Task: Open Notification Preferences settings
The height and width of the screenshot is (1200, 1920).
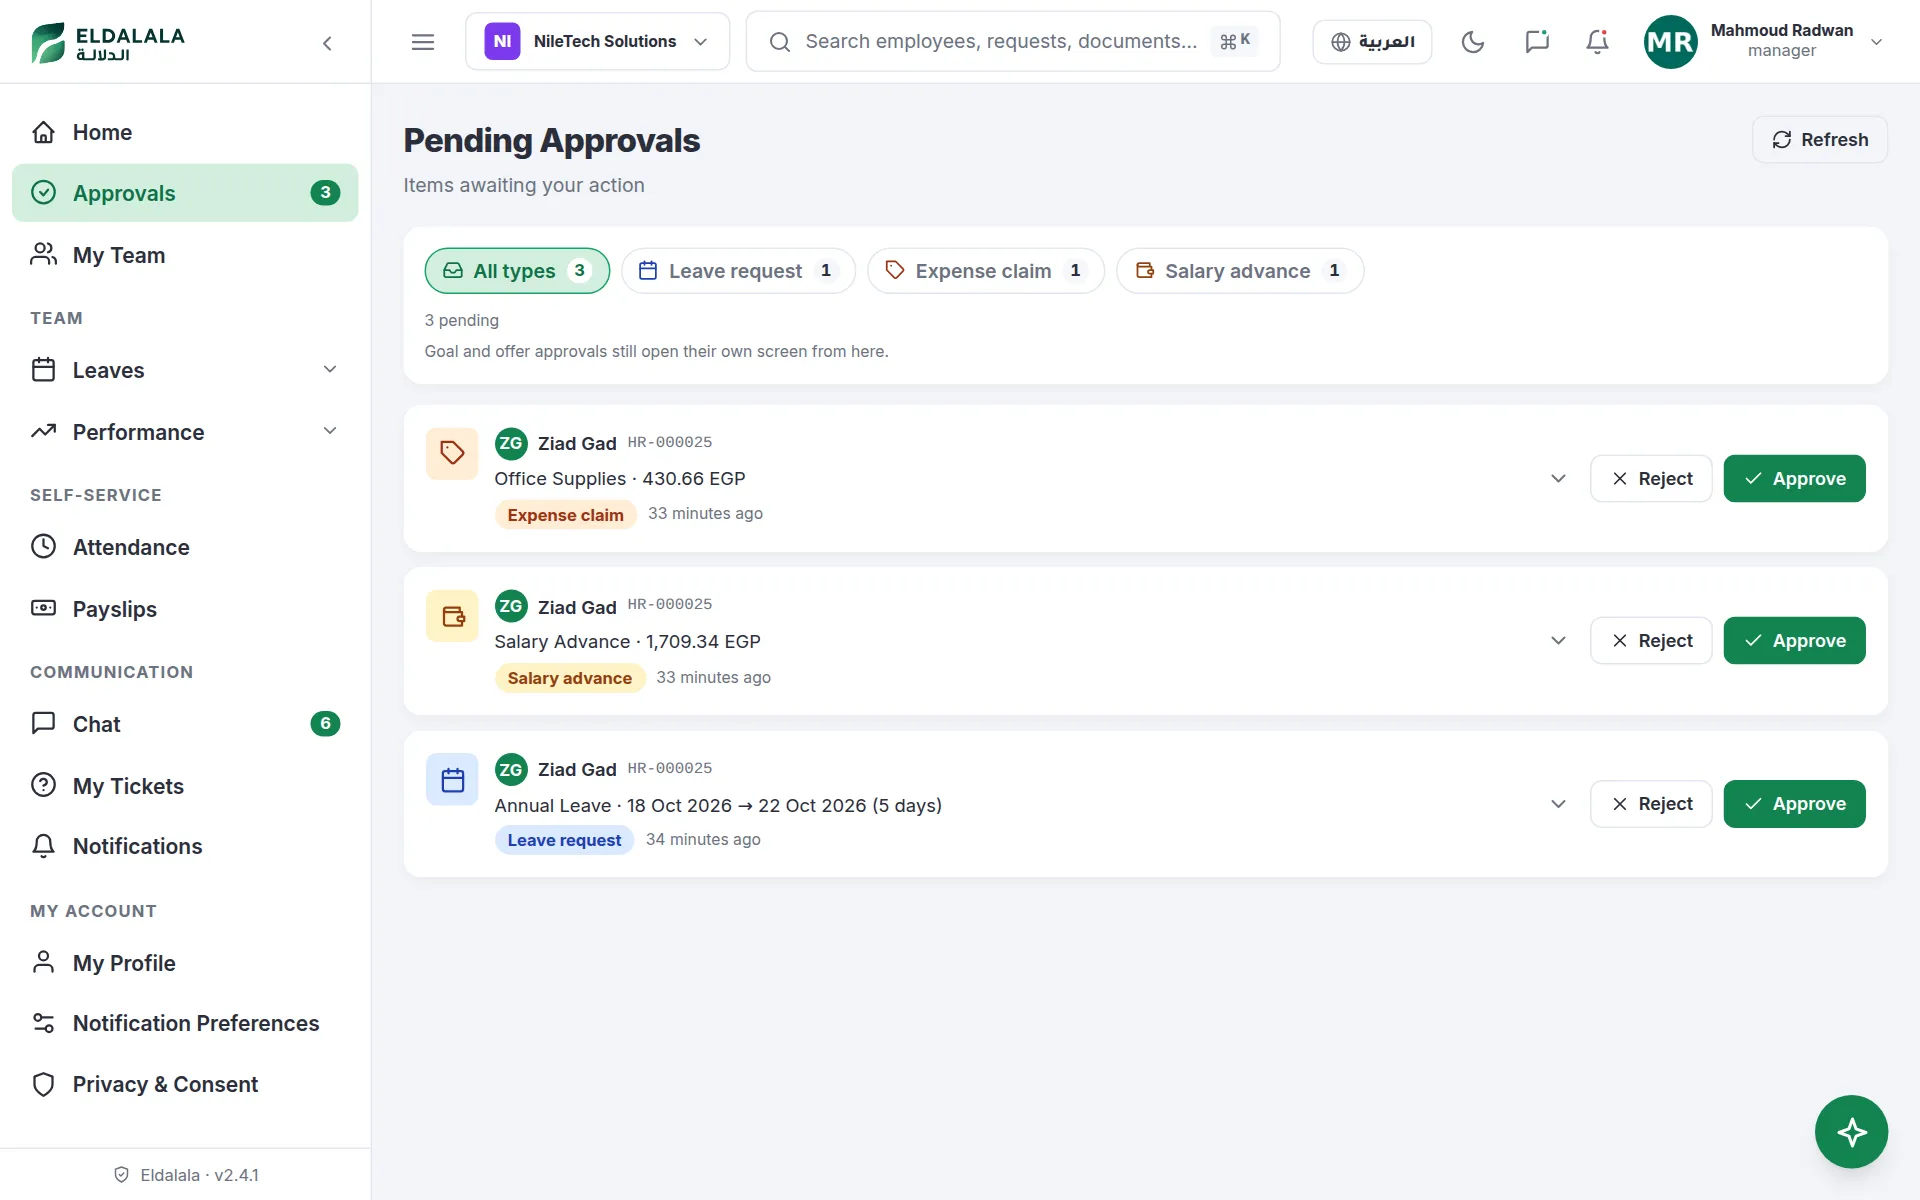Action: click(185, 1023)
